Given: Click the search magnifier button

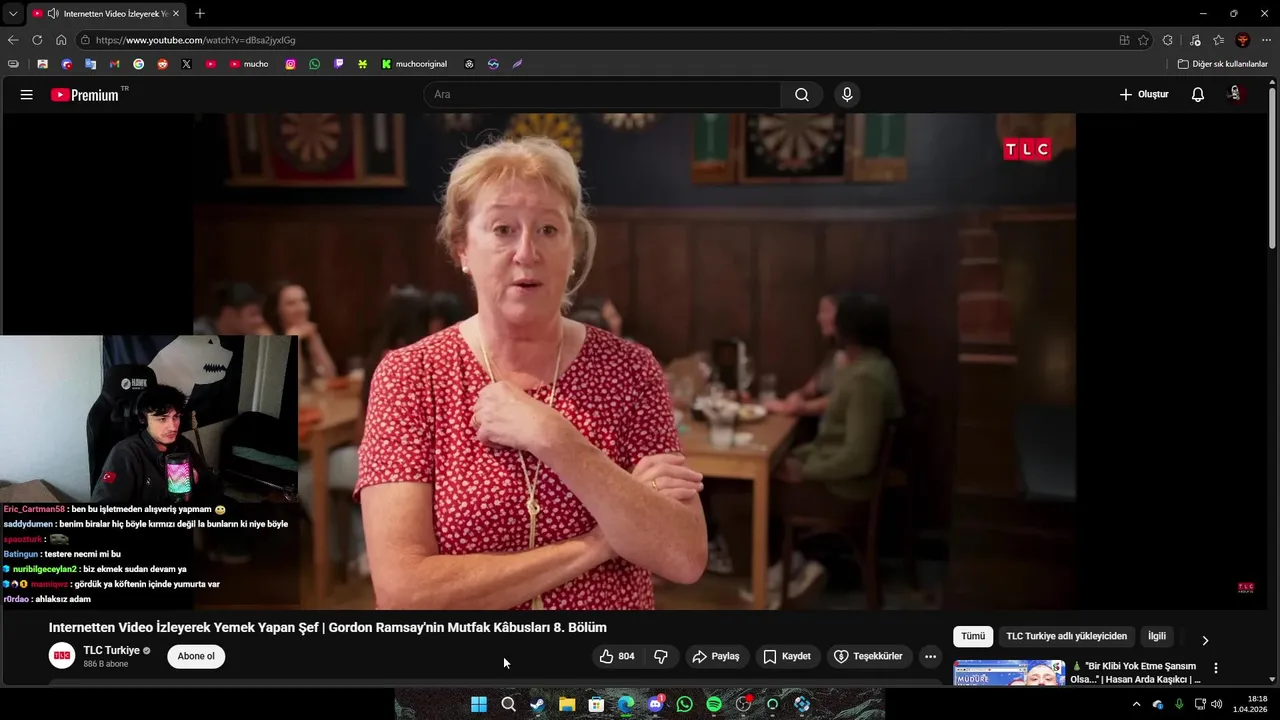Looking at the screenshot, I should point(802,95).
